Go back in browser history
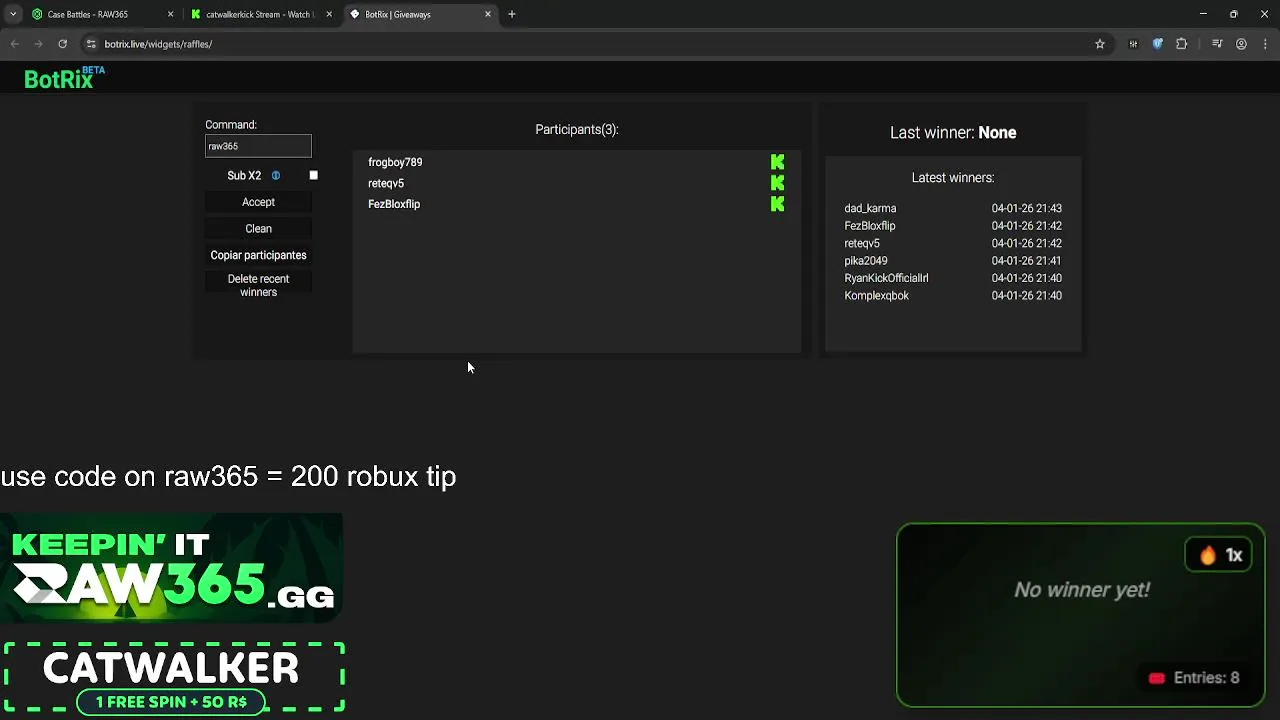Image resolution: width=1280 pixels, height=720 pixels. pyautogui.click(x=15, y=44)
